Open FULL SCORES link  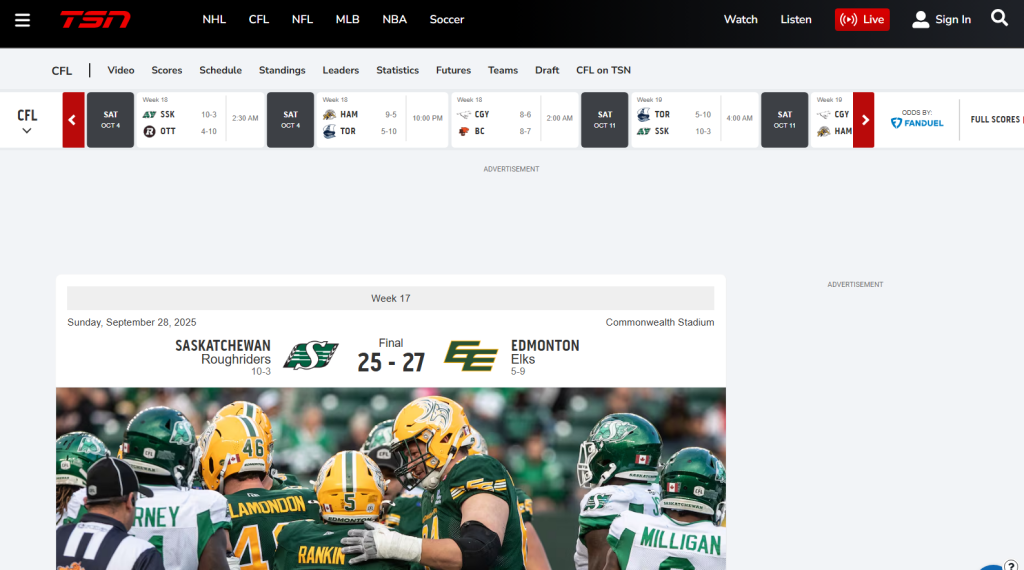995,119
